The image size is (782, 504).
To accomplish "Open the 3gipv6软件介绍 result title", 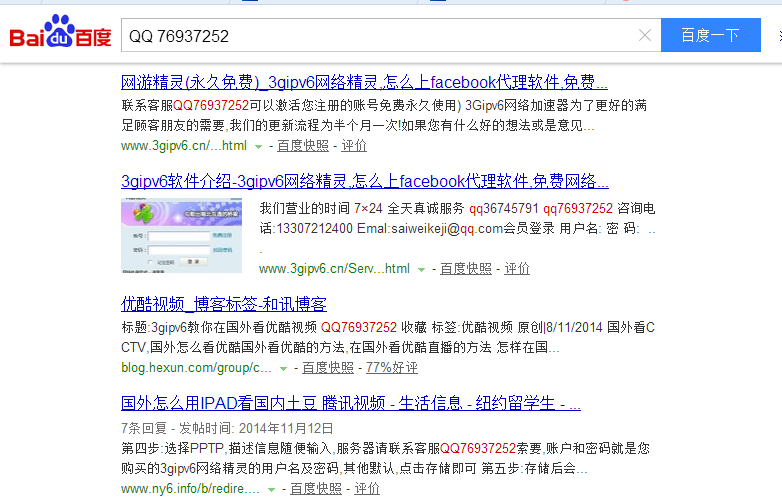I will pos(365,181).
